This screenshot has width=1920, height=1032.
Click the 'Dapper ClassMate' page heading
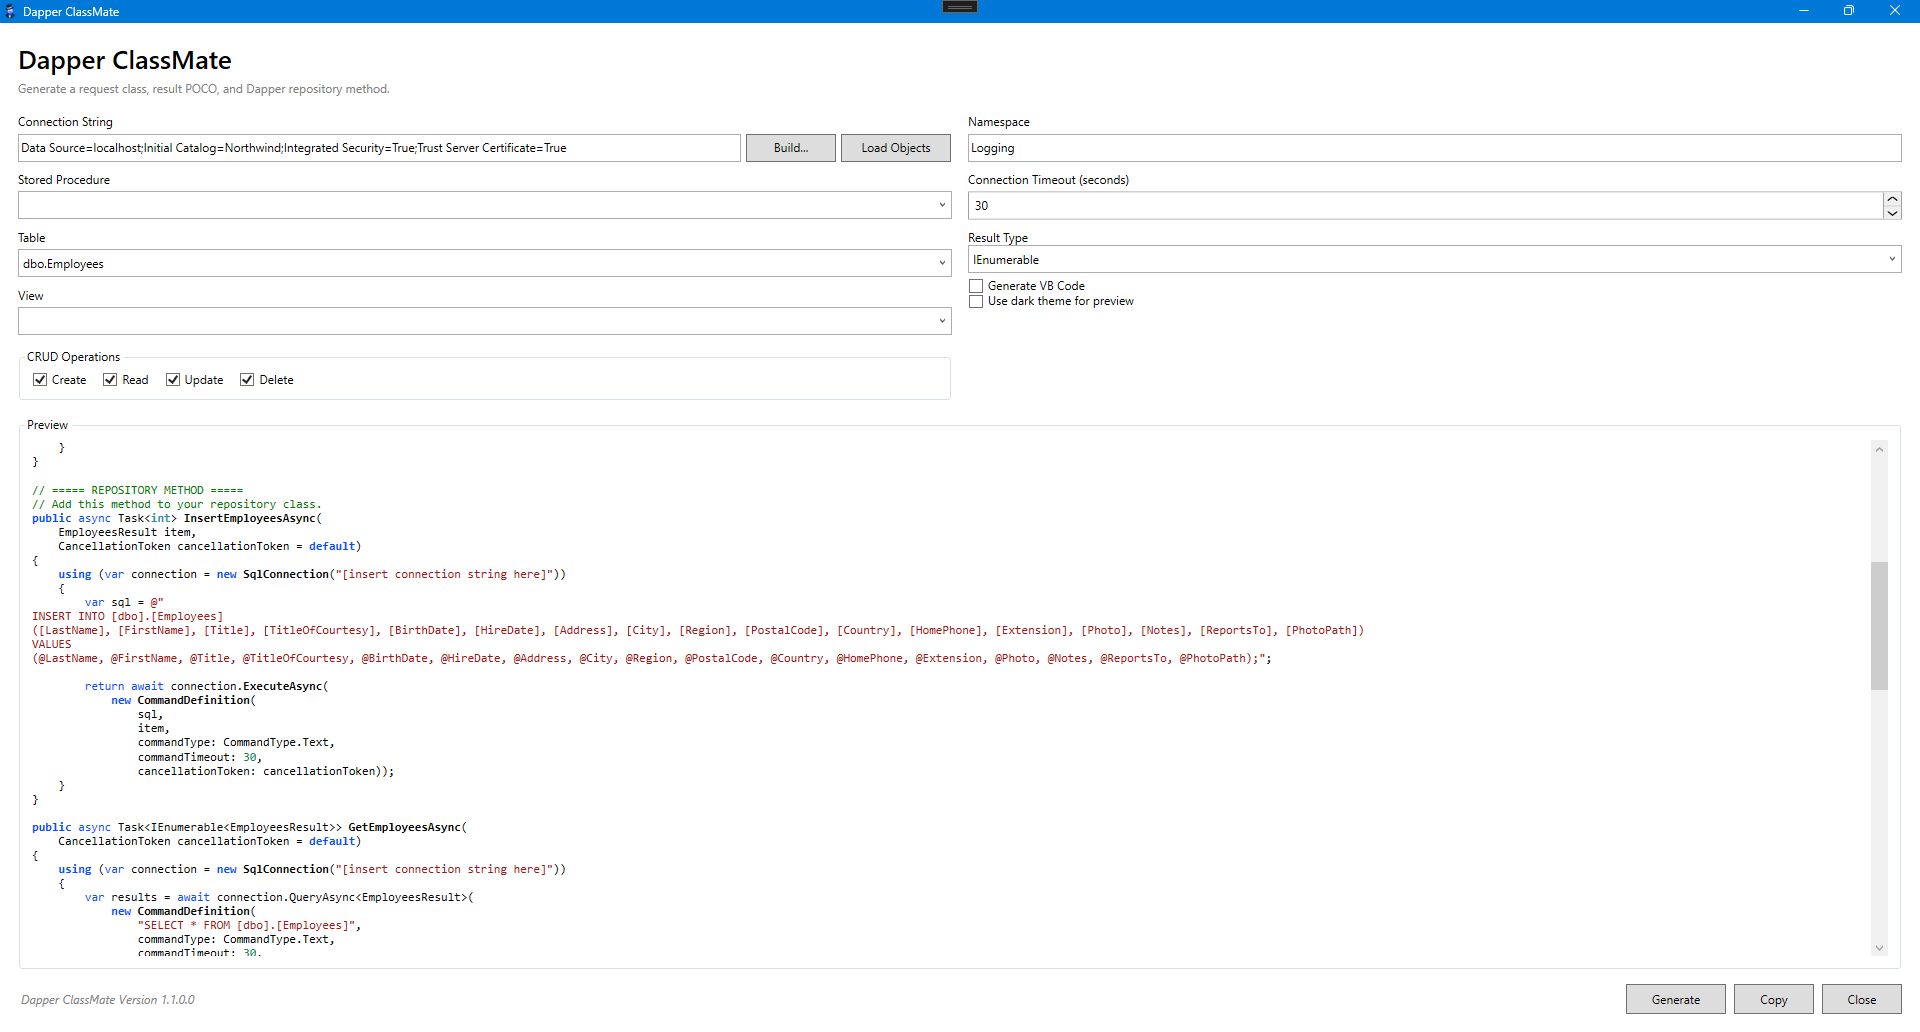coord(125,60)
